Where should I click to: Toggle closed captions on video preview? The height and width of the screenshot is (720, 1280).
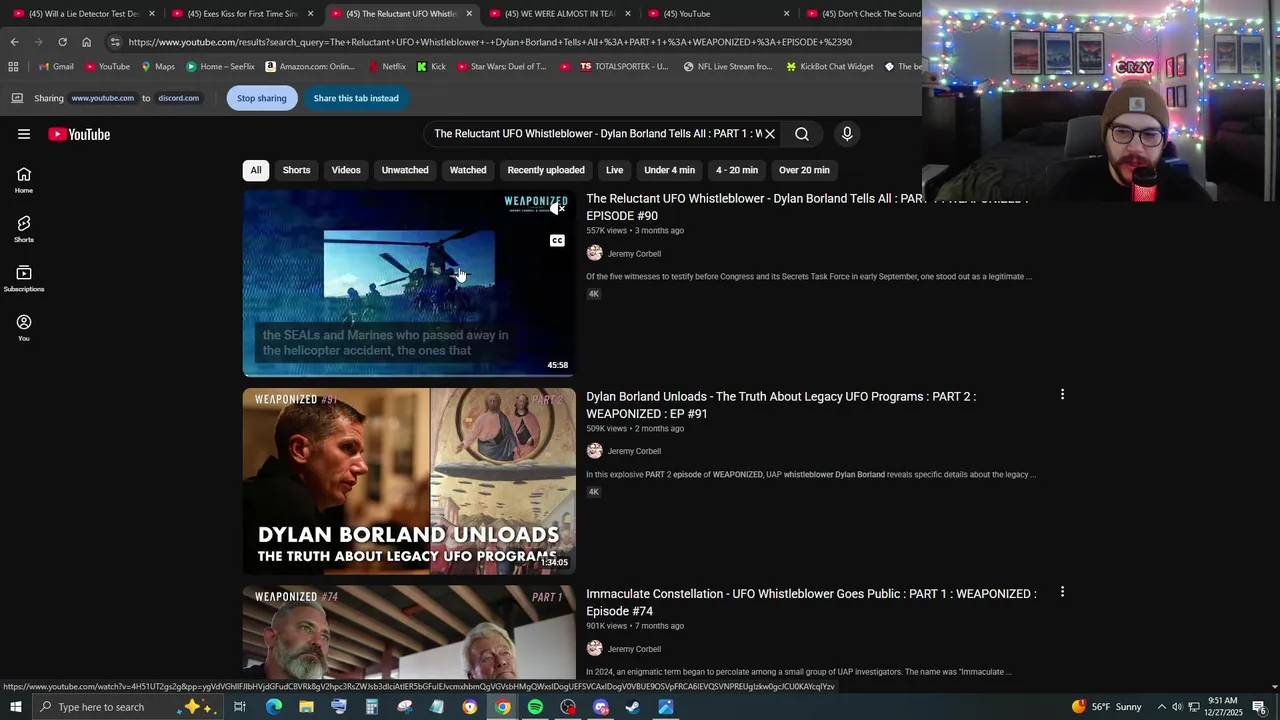[x=557, y=241]
